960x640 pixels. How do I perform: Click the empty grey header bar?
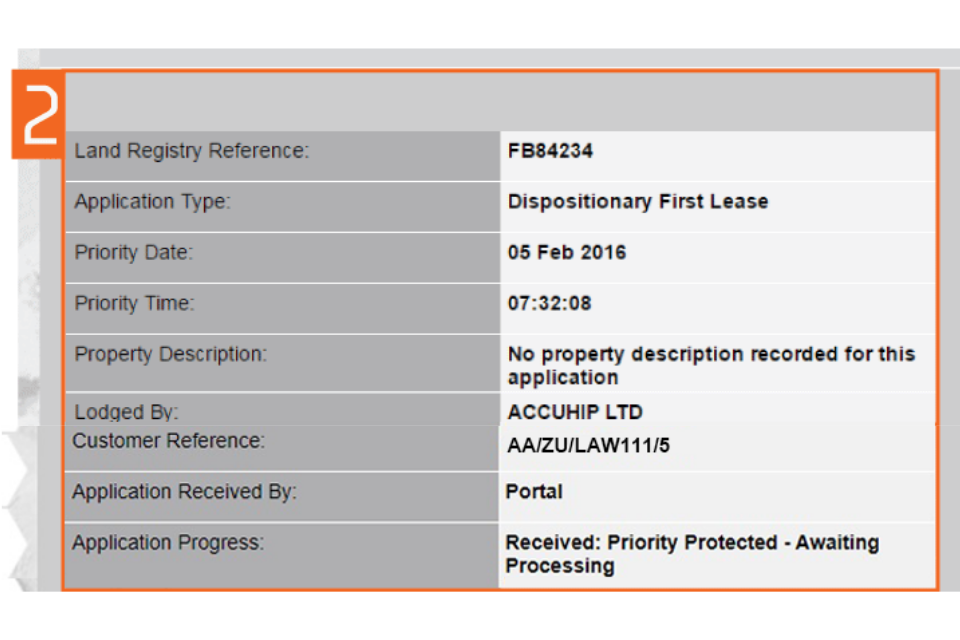coord(500,101)
